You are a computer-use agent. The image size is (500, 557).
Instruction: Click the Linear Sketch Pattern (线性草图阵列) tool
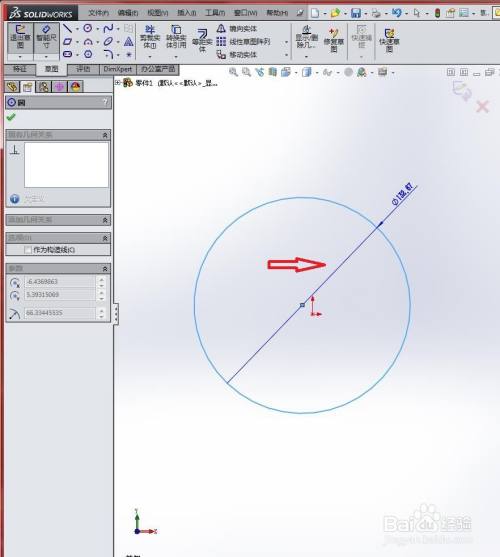tap(244, 42)
